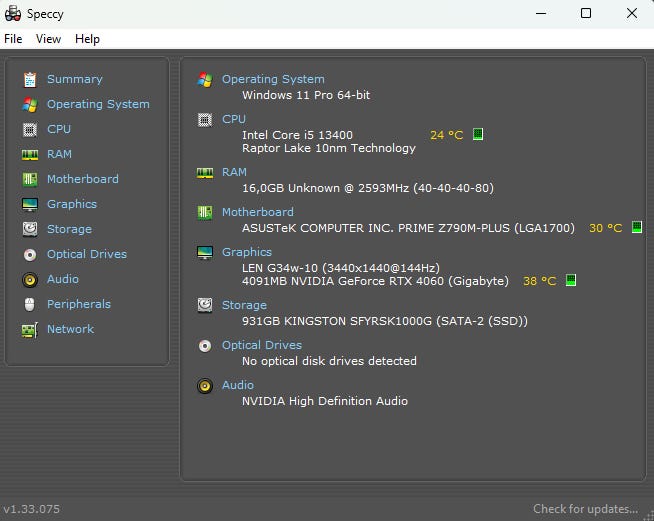Click CPU chip icon in summary panel
Image resolution: width=654 pixels, height=521 pixels.
click(x=205, y=120)
